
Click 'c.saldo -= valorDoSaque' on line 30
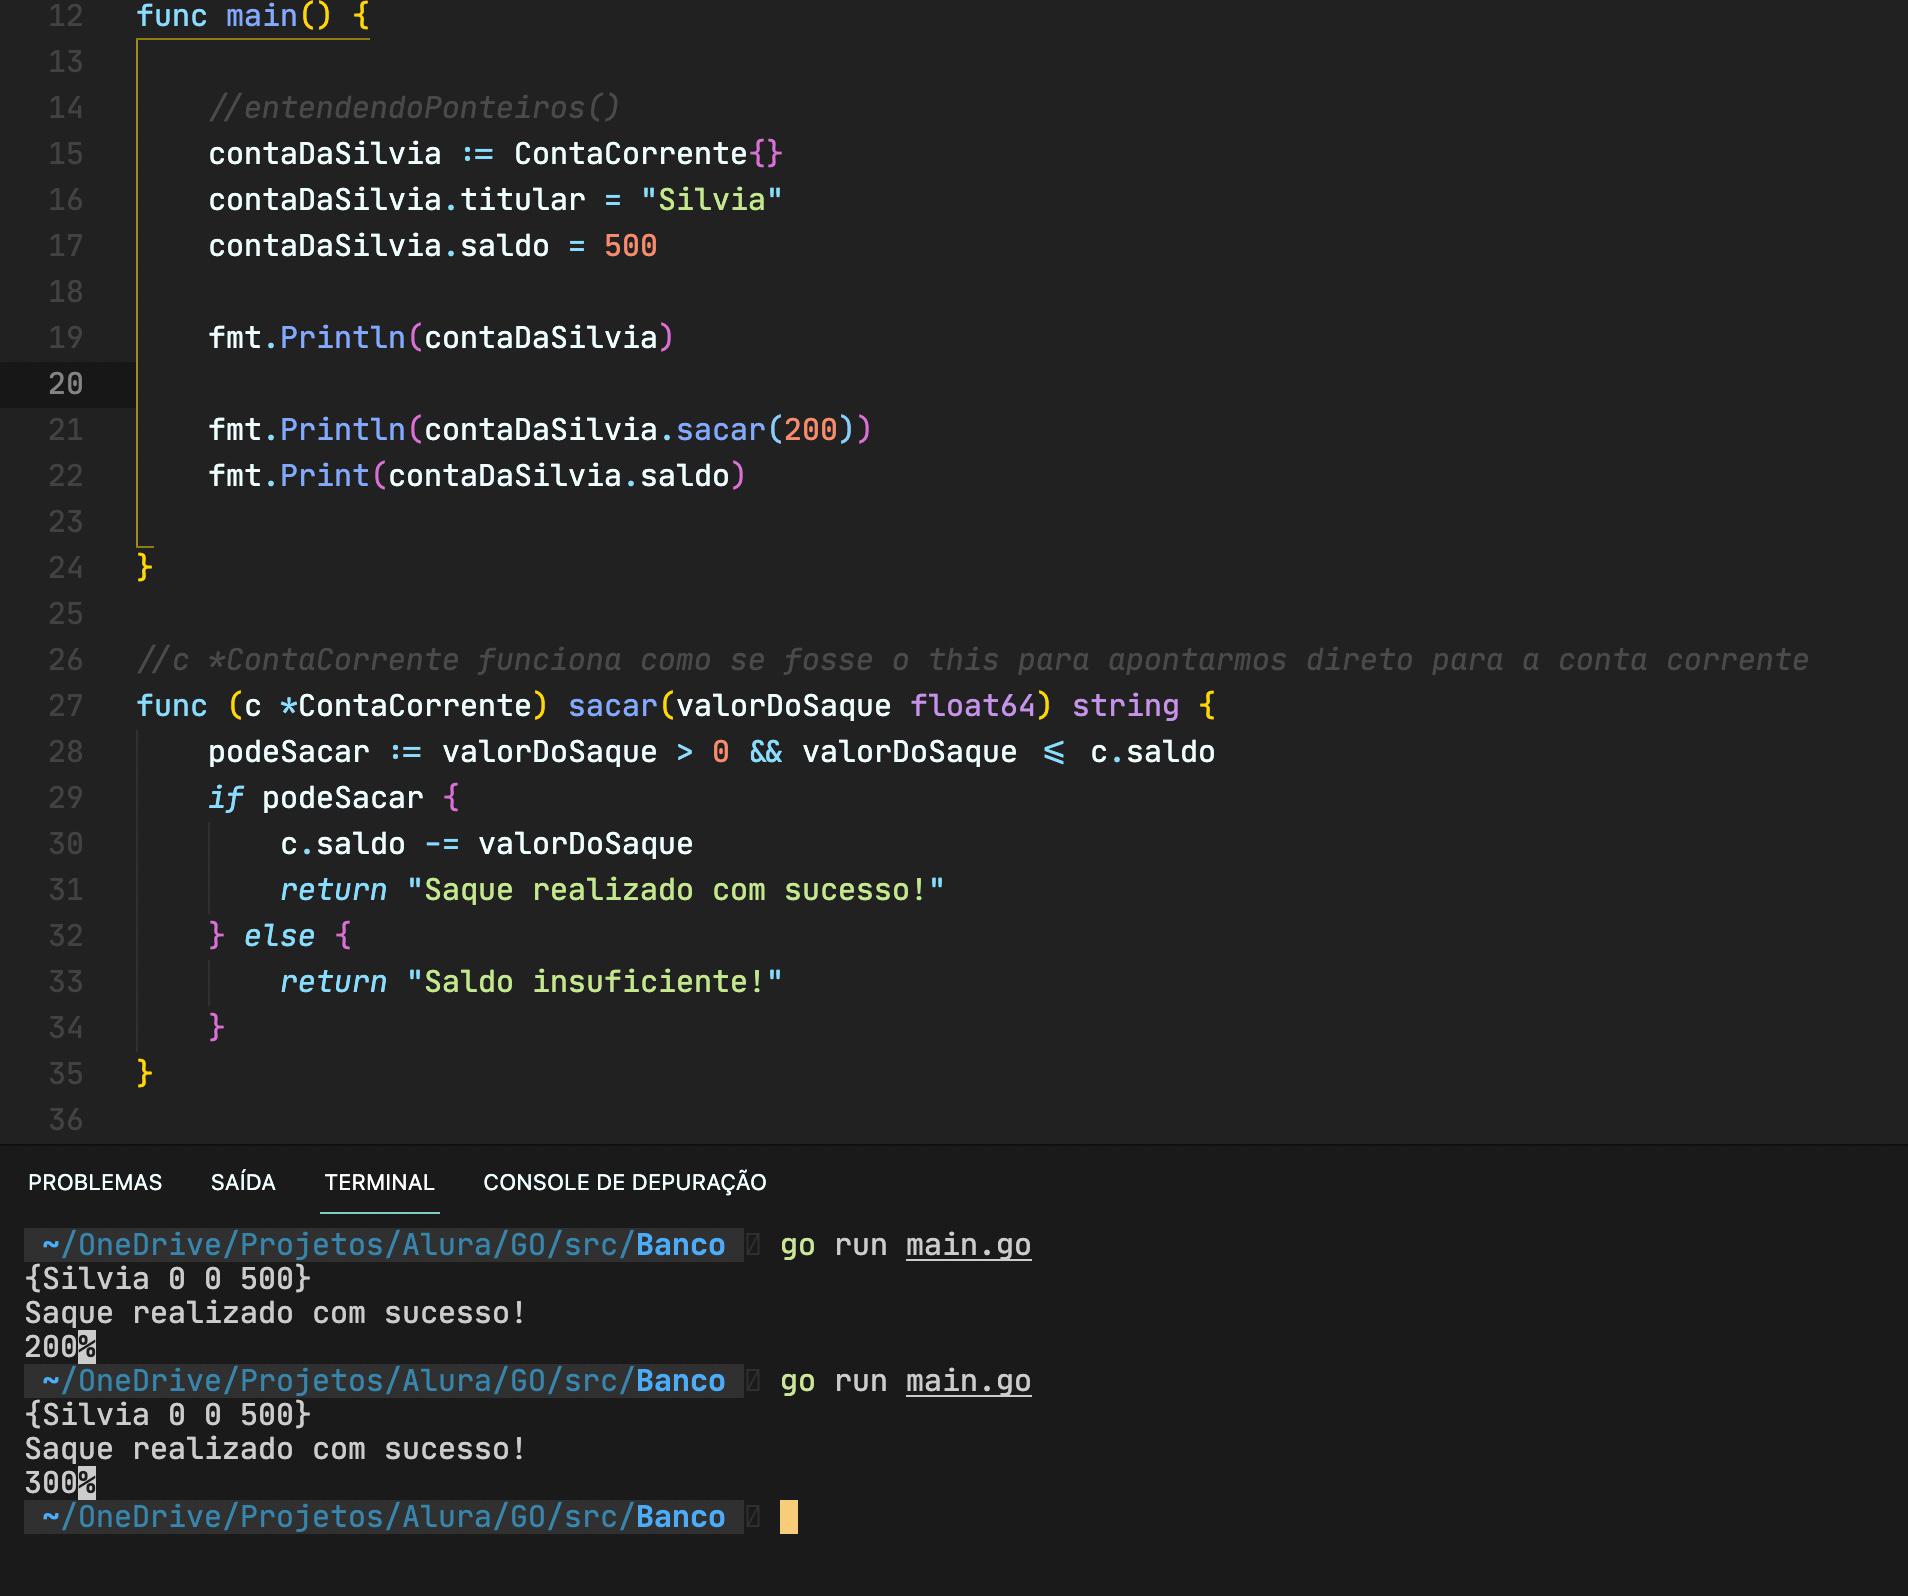pos(486,844)
